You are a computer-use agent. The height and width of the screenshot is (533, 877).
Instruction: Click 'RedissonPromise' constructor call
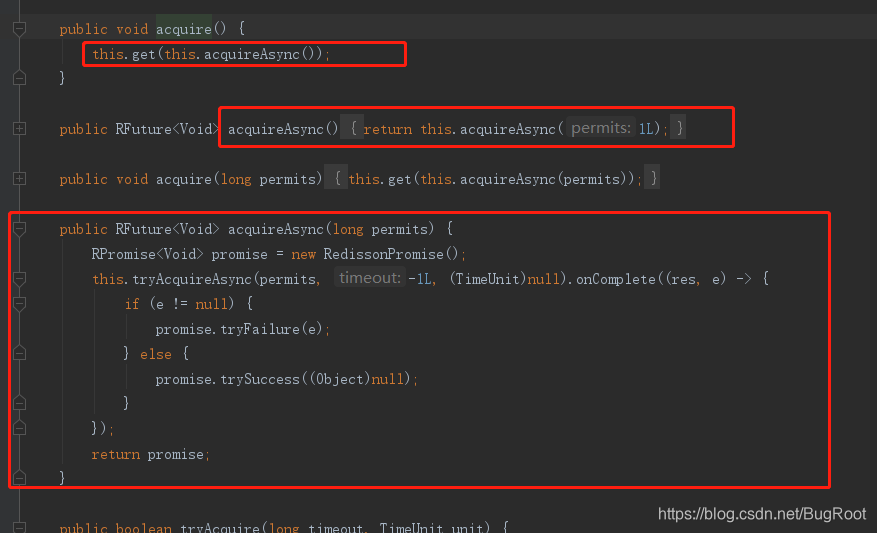[x=383, y=254]
